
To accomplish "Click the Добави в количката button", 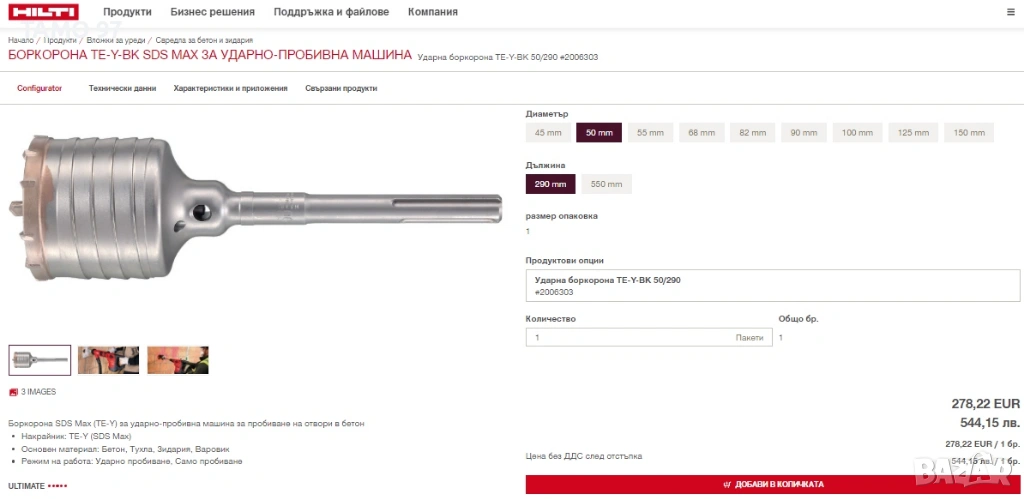I will (773, 484).
